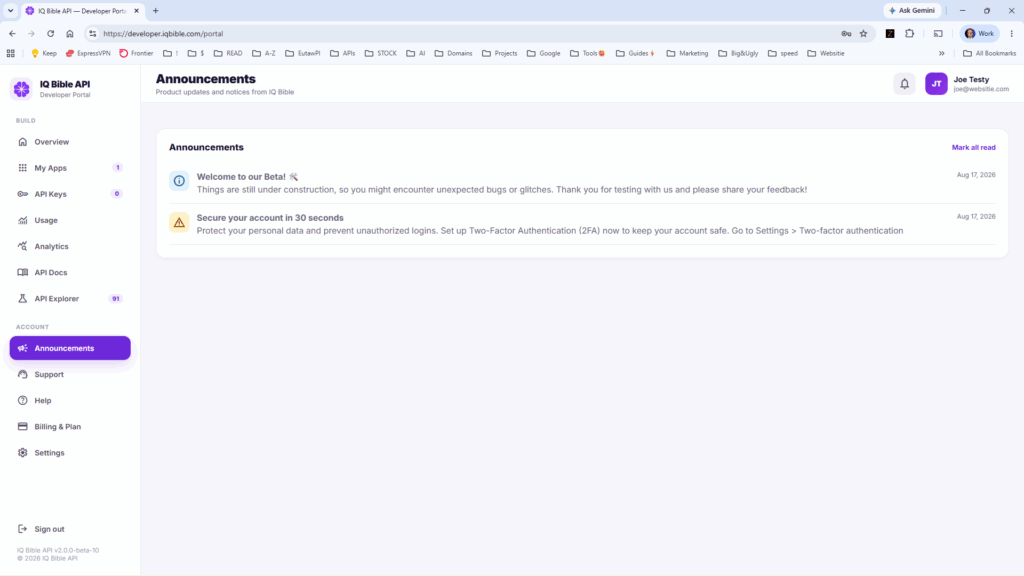Click the Support headset icon

click(x=23, y=374)
